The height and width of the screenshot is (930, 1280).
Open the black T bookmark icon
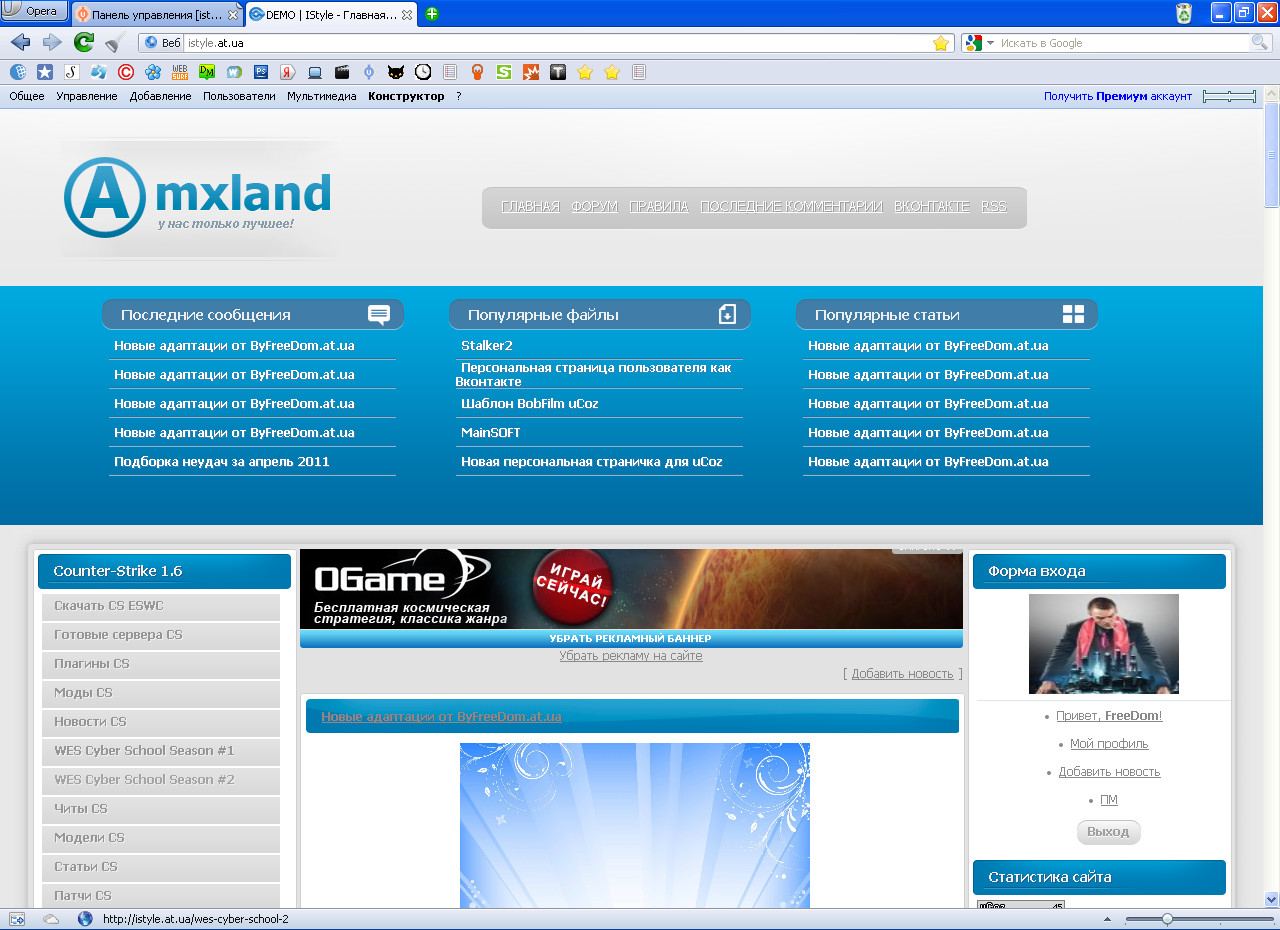coord(558,72)
